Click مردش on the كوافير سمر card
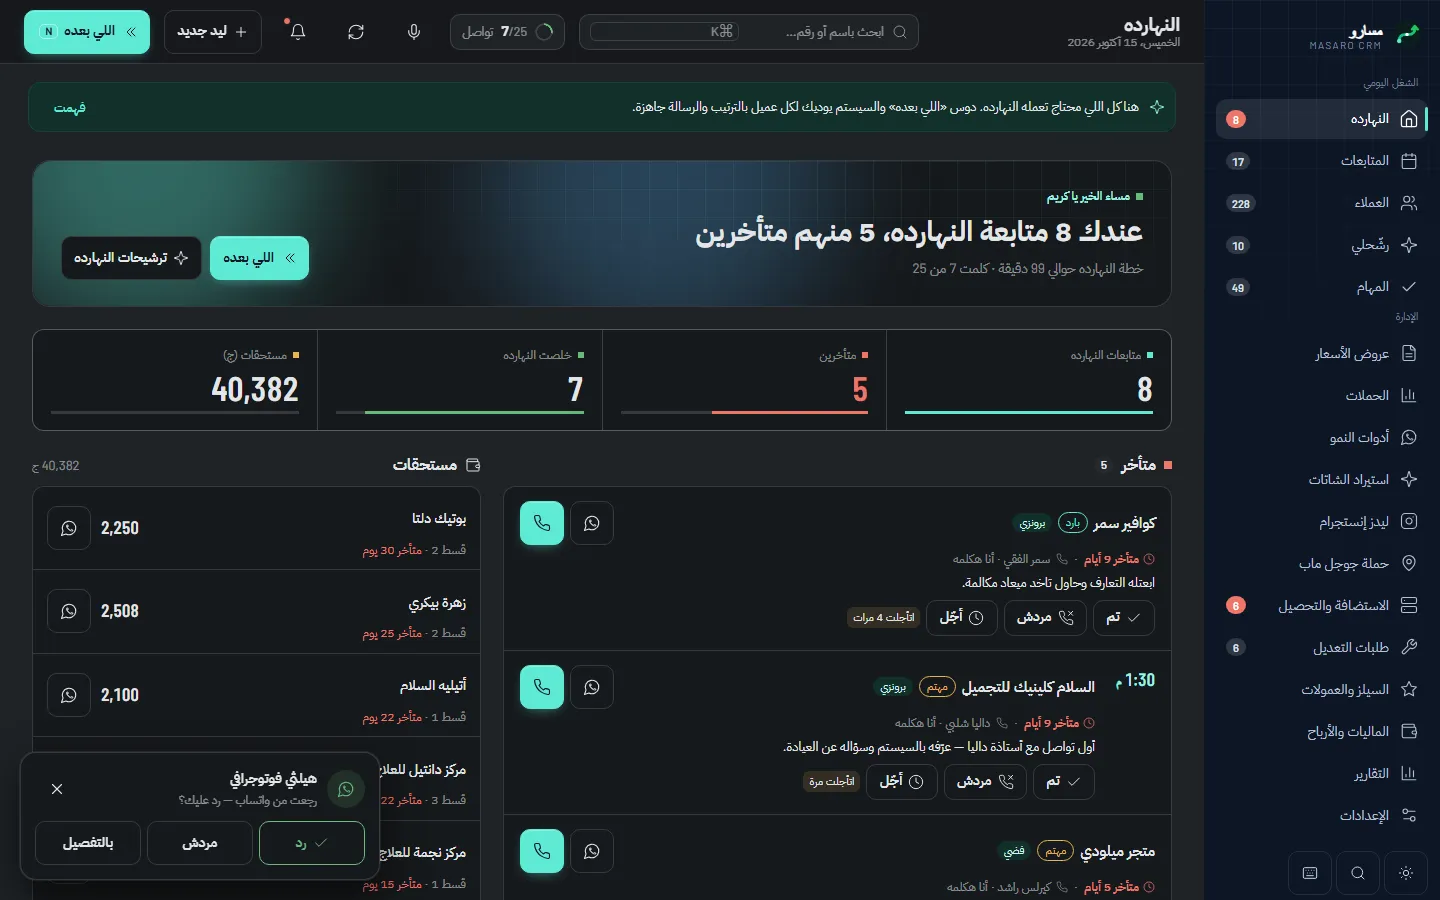1440x900 pixels. 1046,617
